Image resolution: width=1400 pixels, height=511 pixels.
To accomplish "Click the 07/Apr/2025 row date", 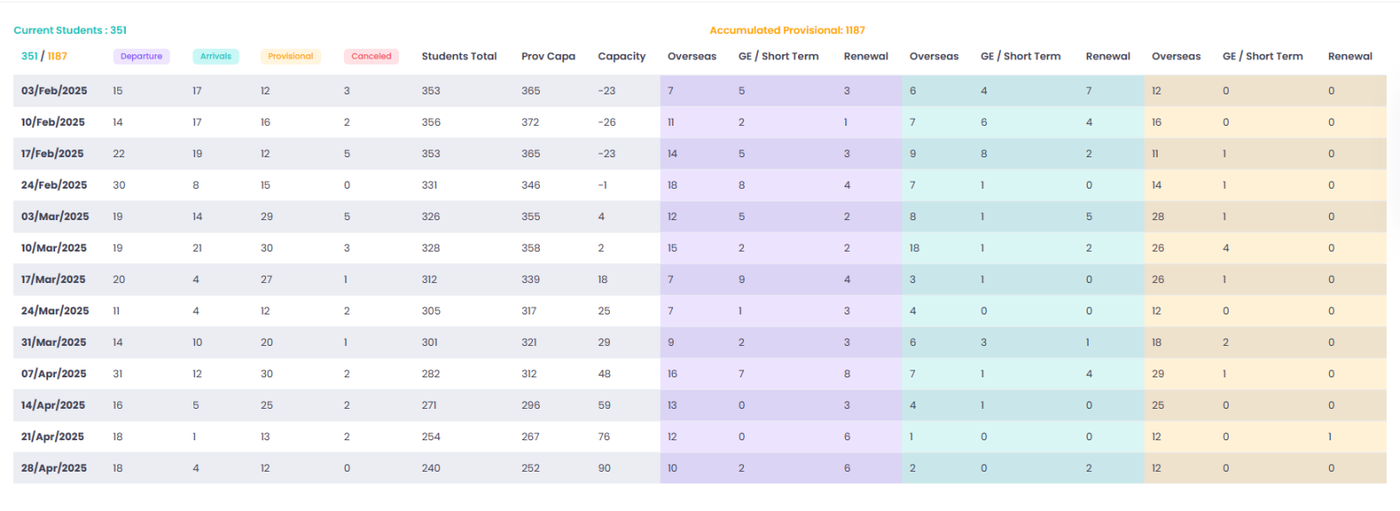I will pyautogui.click(x=54, y=374).
